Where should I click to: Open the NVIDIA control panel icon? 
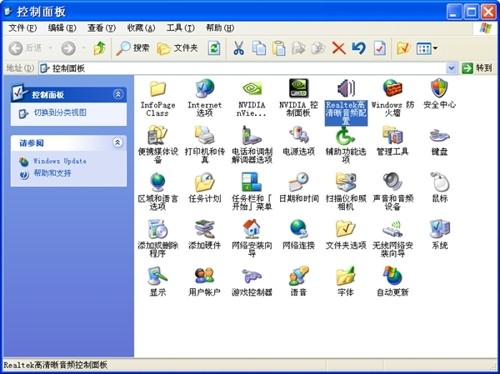[x=298, y=89]
